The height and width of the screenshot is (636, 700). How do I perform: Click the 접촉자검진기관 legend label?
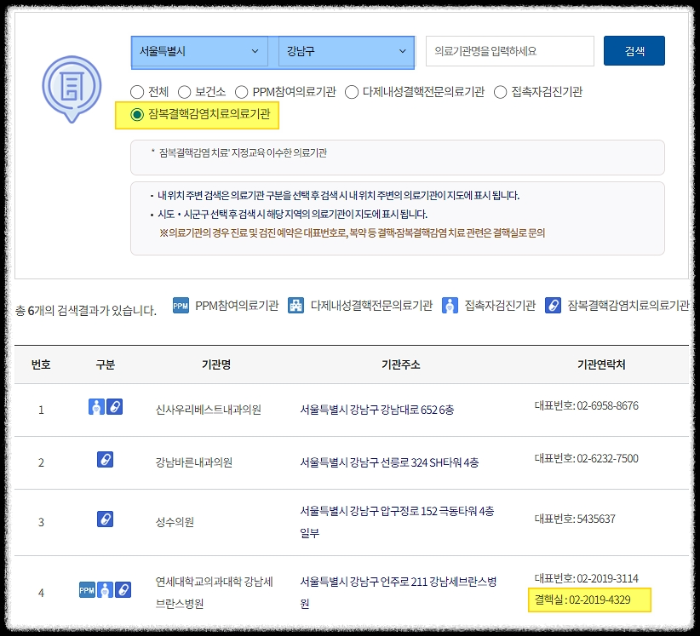(500, 306)
